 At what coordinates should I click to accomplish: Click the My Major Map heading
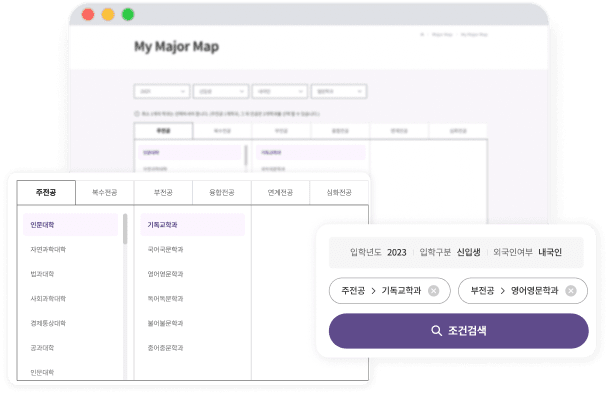pyautogui.click(x=177, y=47)
